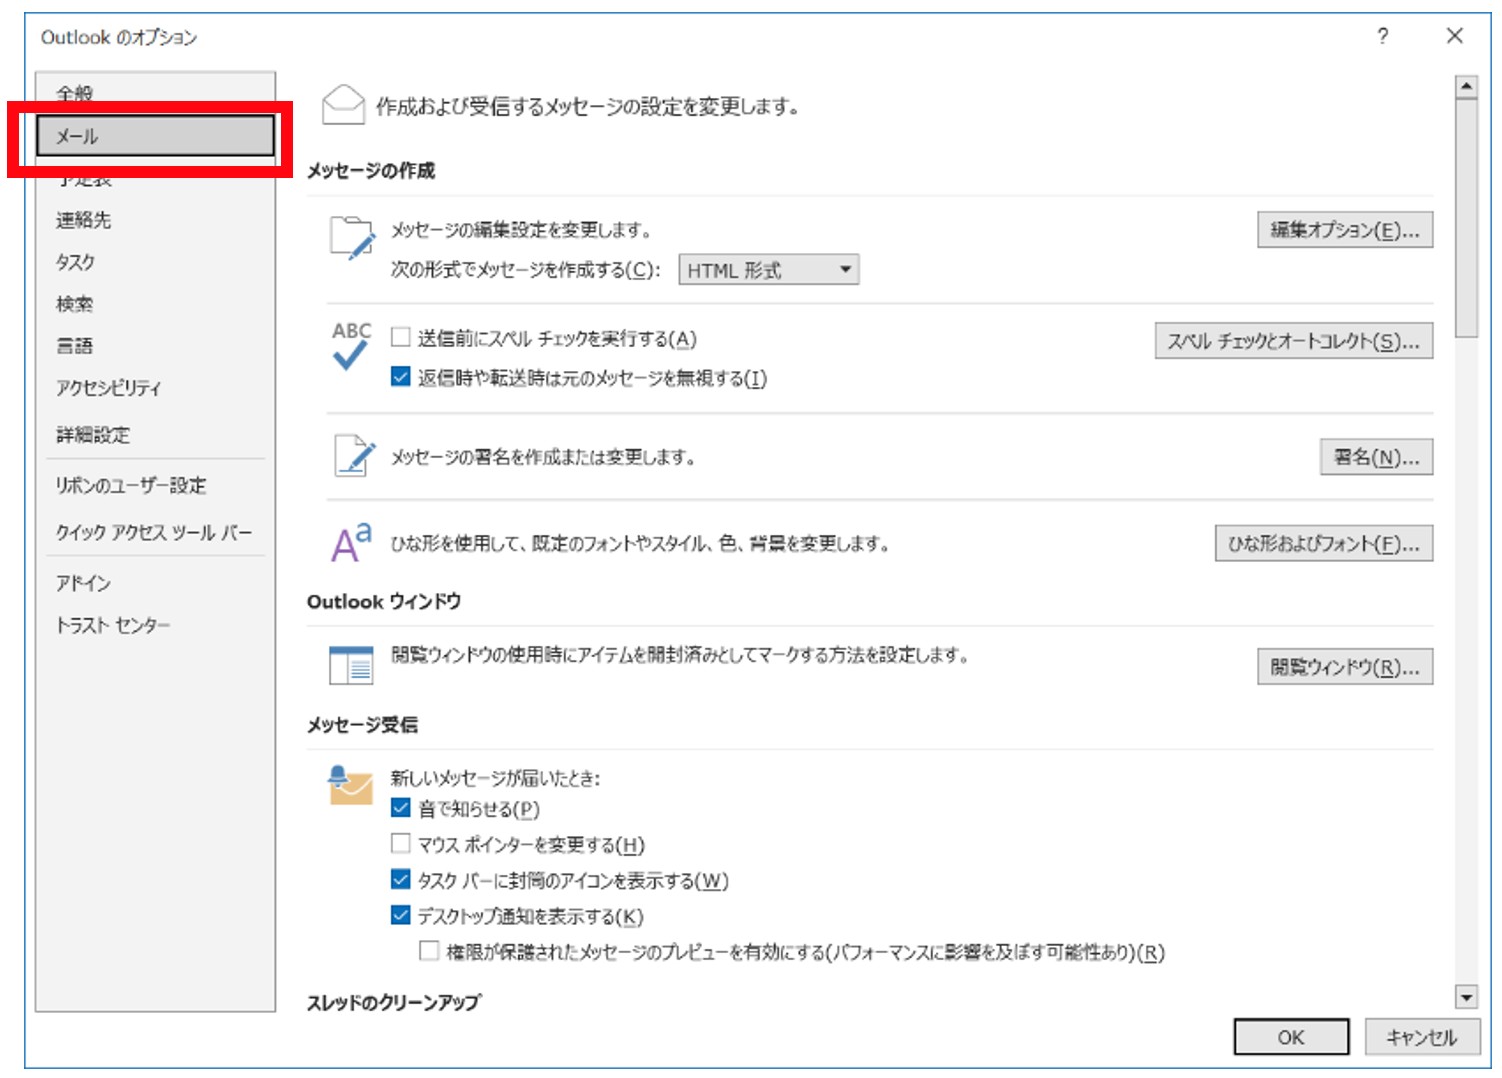The image size is (1502, 1078).
Task: Uncheck 返信時や転送時は元のメッセージを無視する
Action: pyautogui.click(x=401, y=377)
